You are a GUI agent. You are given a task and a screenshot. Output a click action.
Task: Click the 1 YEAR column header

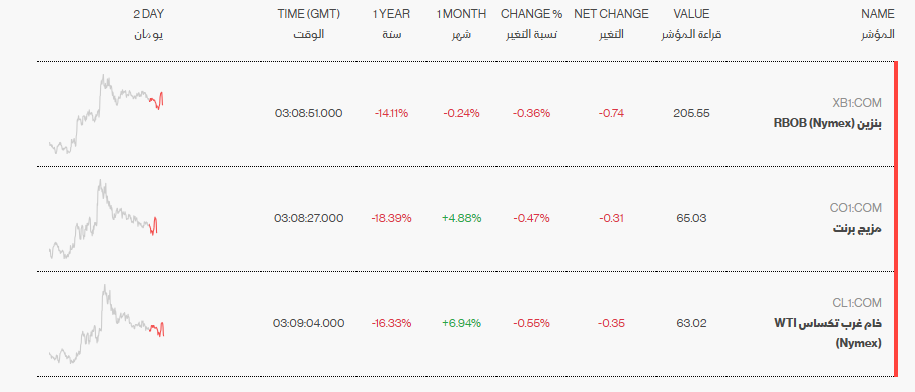[x=392, y=24]
